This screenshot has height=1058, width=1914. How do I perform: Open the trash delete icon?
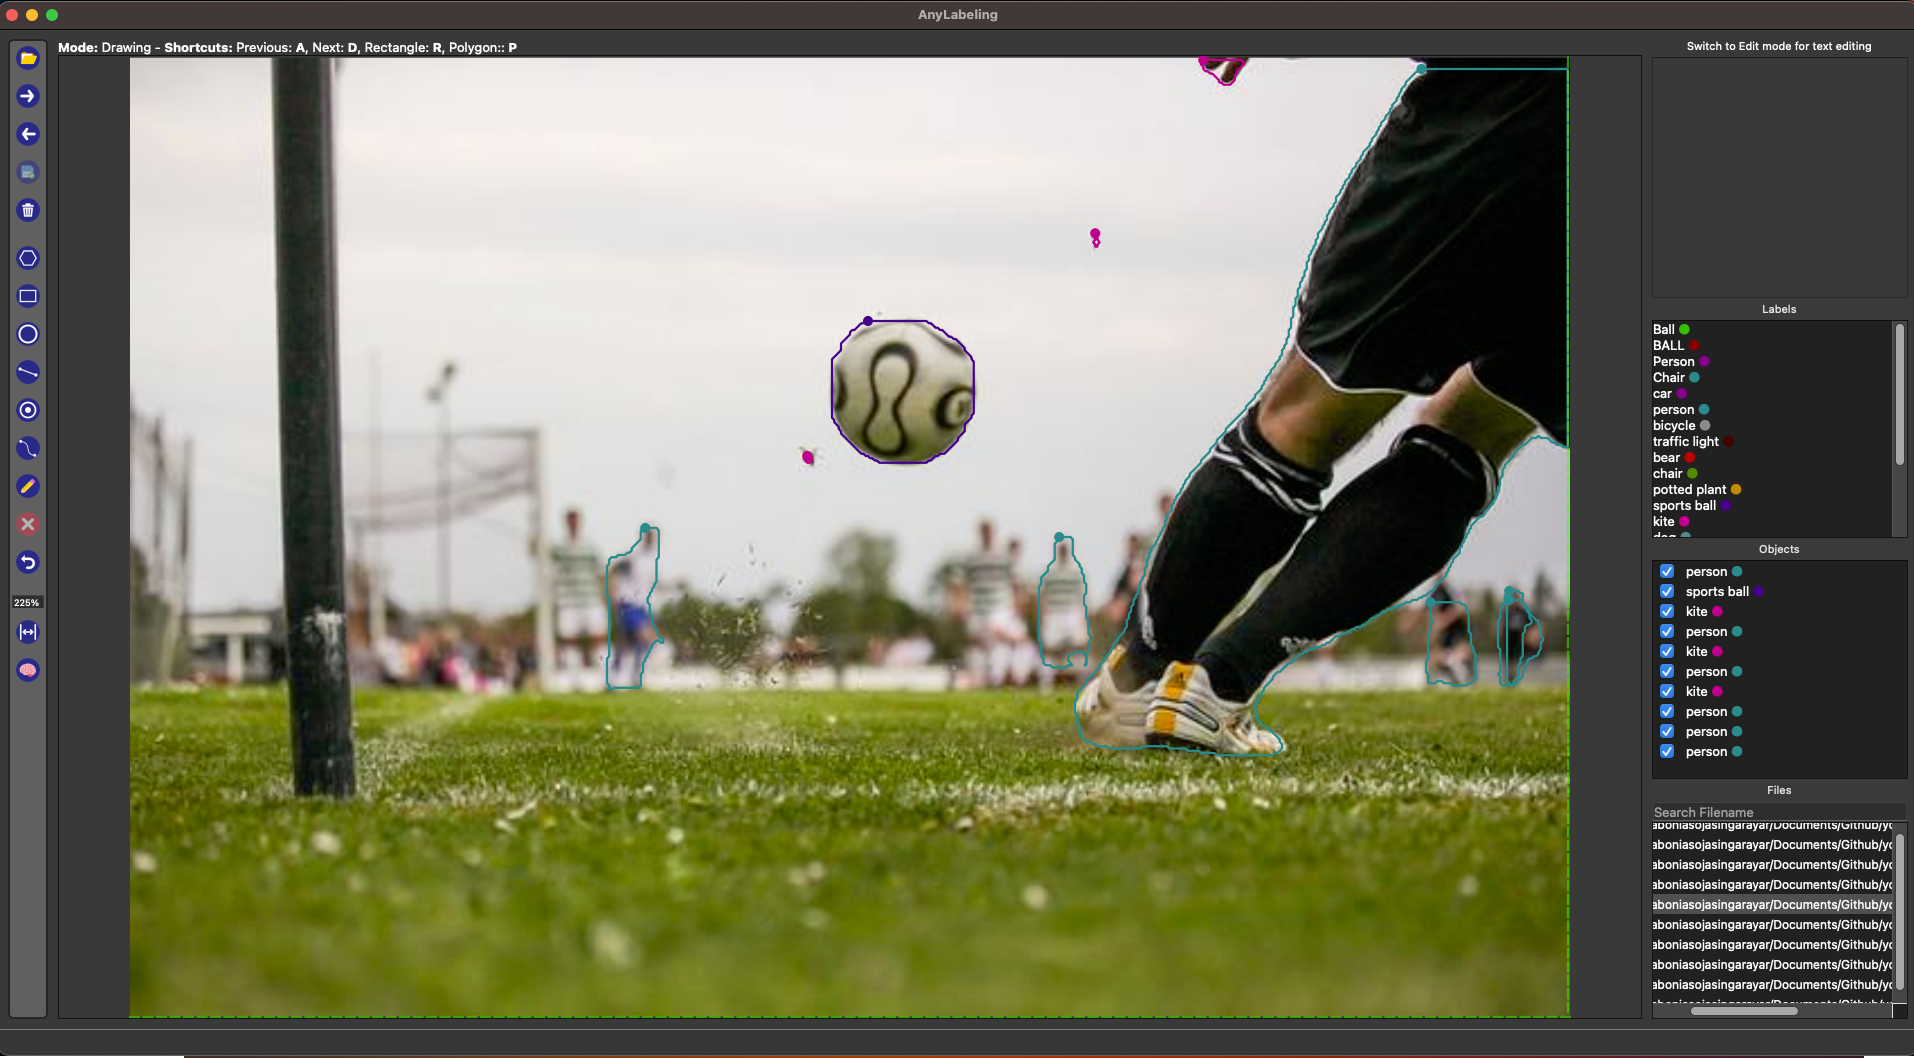pos(28,210)
